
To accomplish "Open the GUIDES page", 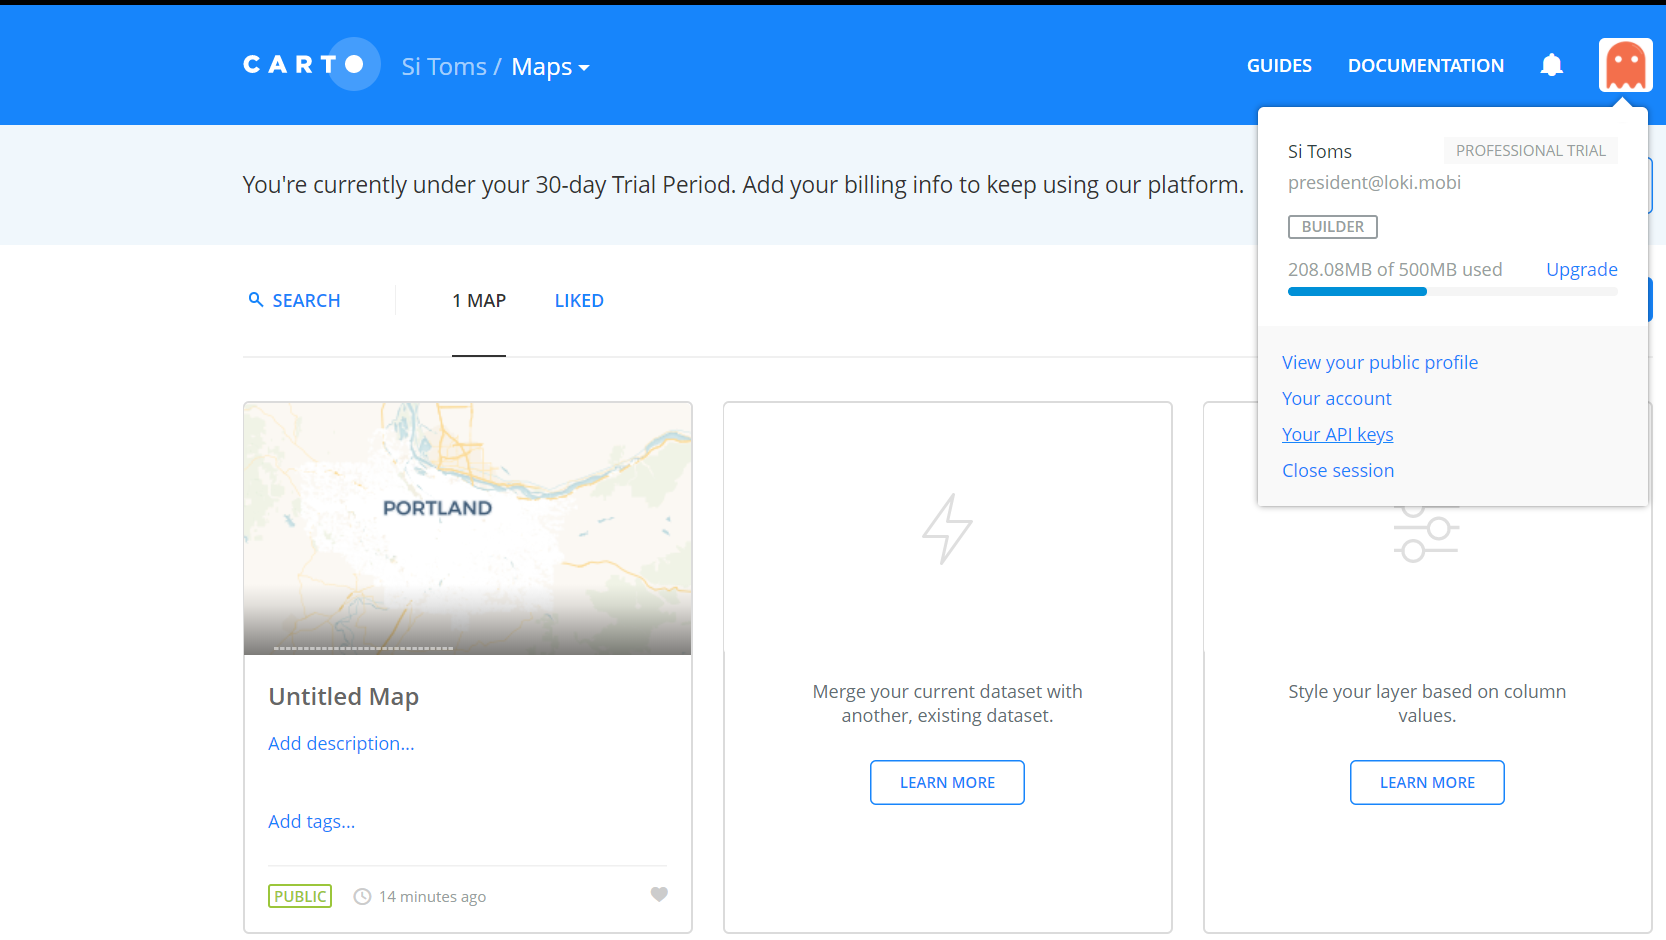I will (x=1279, y=66).
